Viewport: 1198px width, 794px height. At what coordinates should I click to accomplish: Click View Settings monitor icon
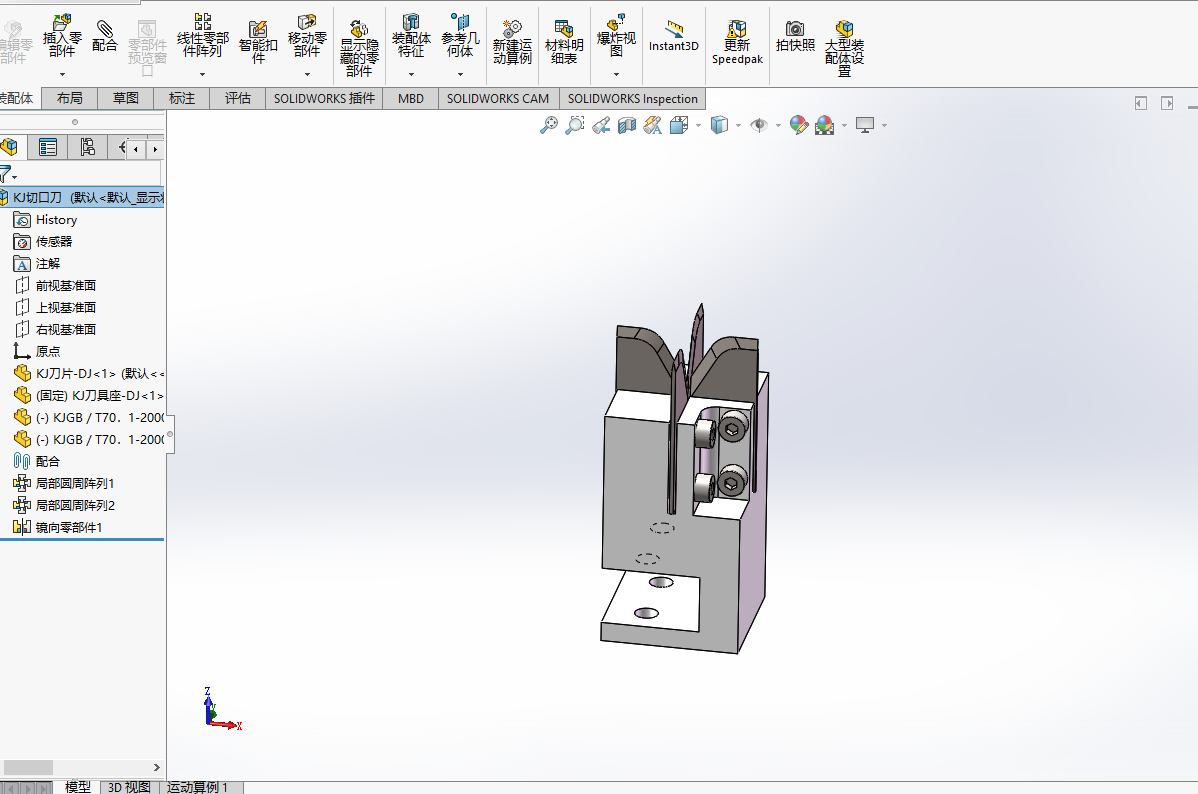coord(865,125)
